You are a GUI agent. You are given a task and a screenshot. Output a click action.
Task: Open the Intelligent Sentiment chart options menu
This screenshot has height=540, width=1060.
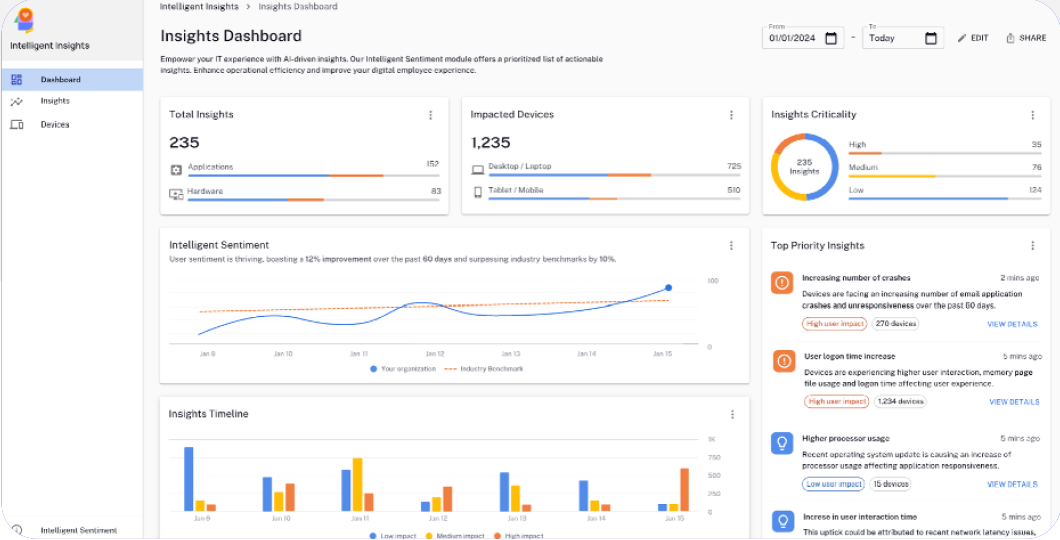click(x=732, y=245)
